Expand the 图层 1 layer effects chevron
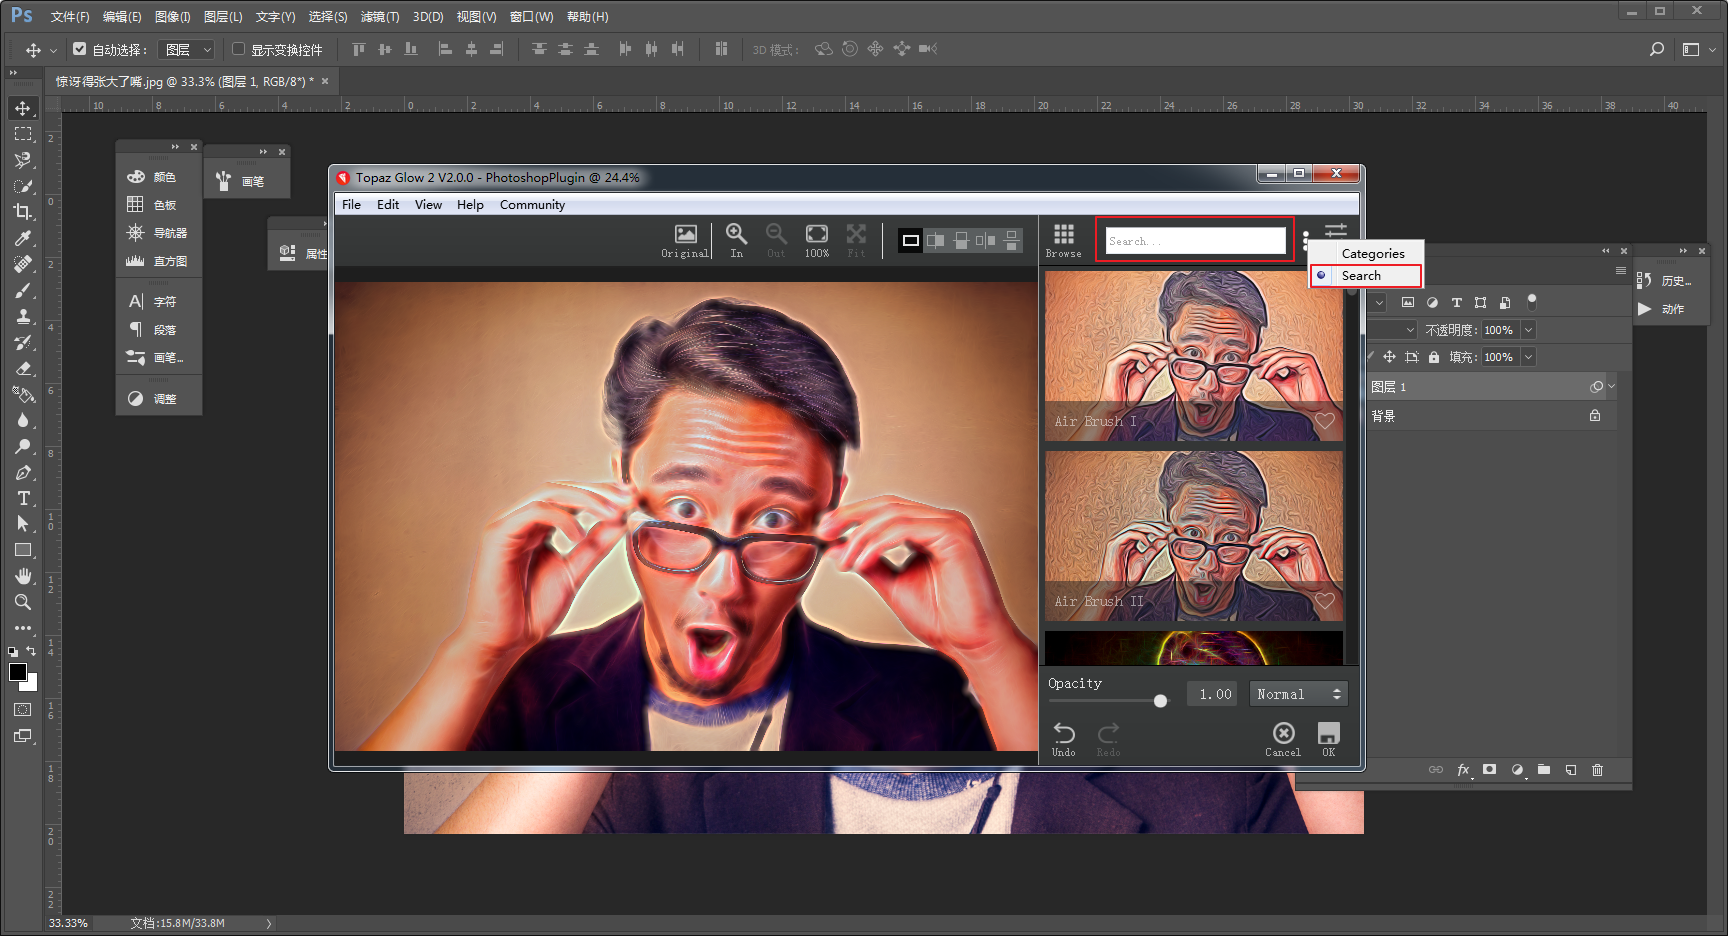The image size is (1728, 936). pyautogui.click(x=1611, y=386)
